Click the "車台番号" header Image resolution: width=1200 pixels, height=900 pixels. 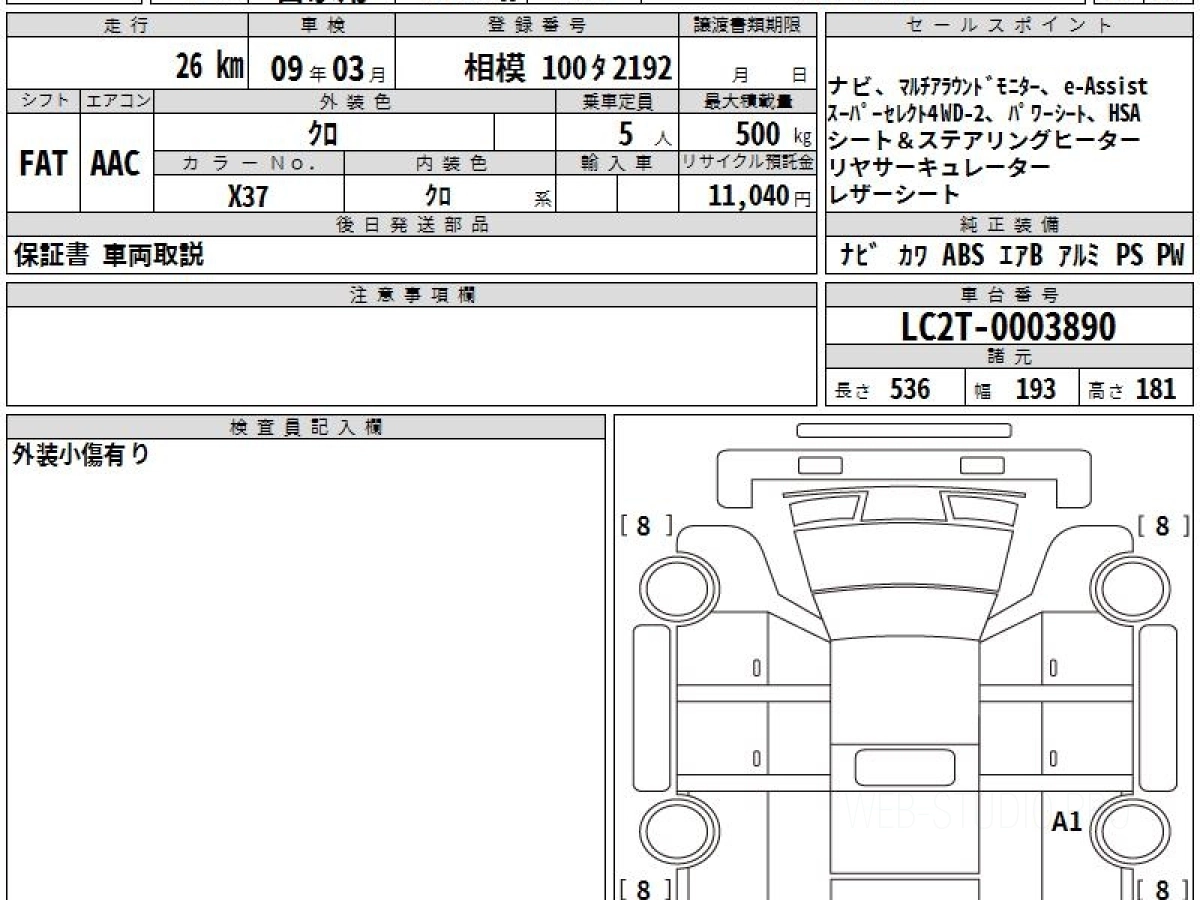tap(1009, 294)
